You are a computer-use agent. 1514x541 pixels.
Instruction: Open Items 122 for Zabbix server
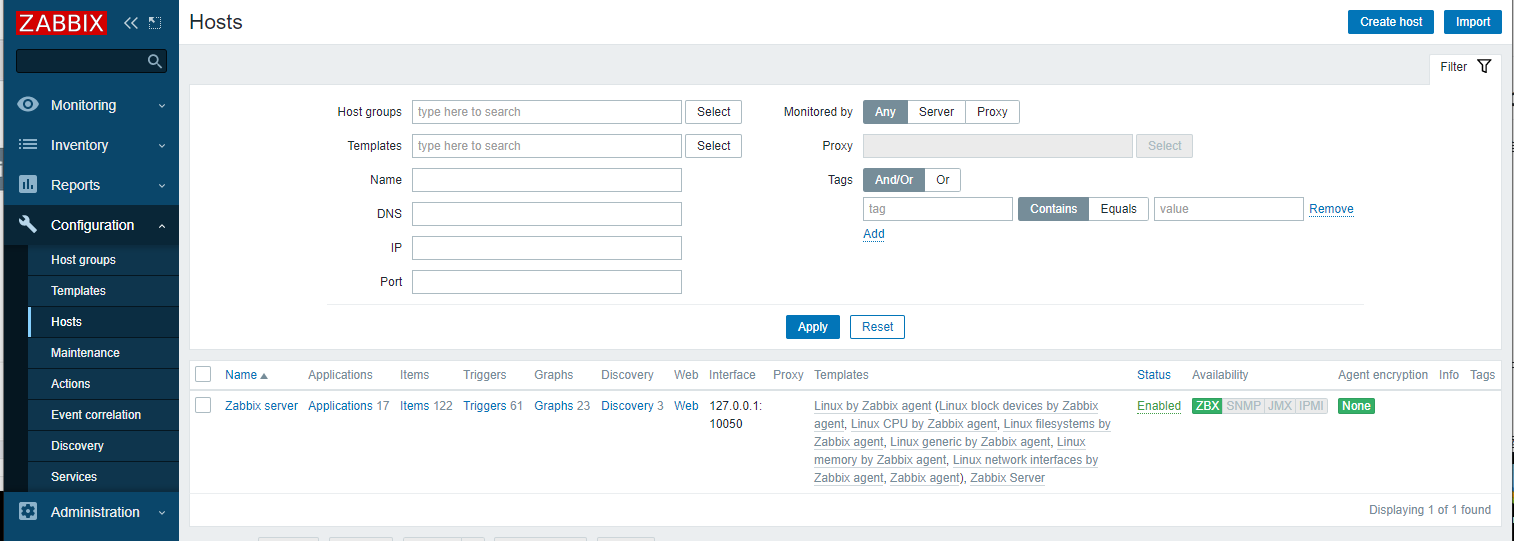[414, 406]
